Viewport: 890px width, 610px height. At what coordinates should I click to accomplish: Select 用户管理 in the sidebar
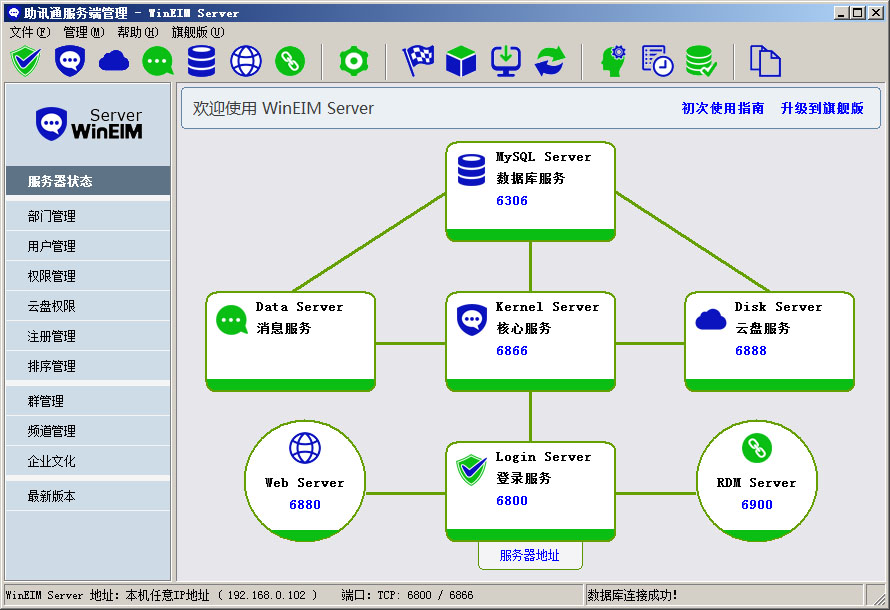88,246
